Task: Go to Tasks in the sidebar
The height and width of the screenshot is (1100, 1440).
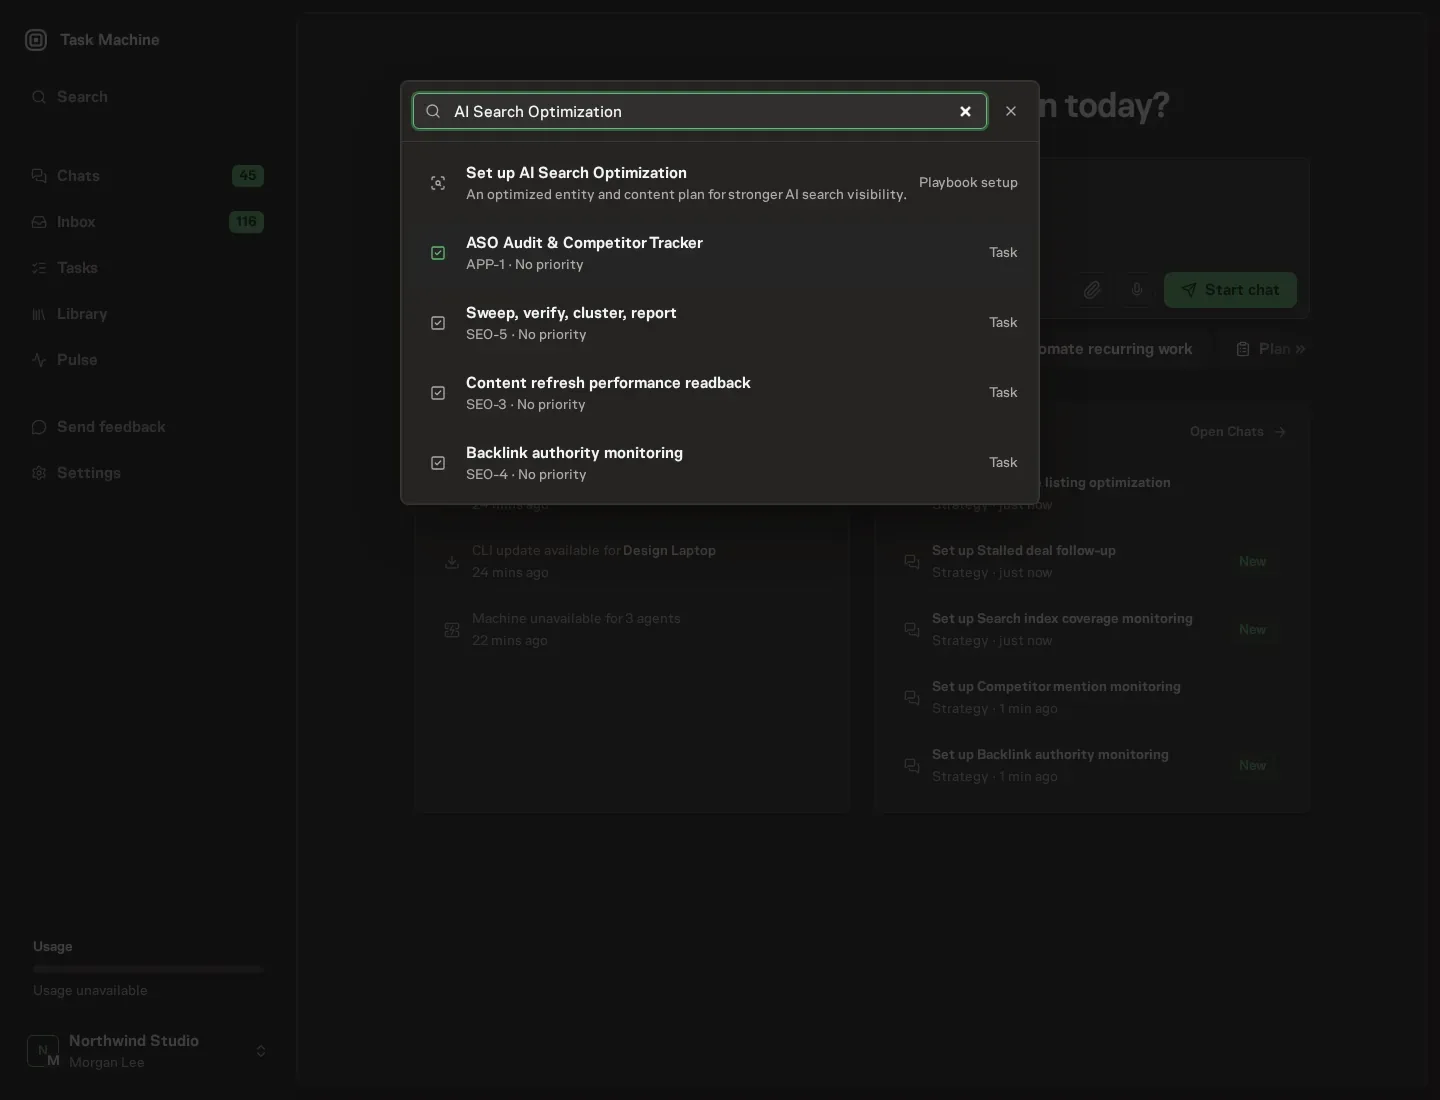Action: coord(148,268)
